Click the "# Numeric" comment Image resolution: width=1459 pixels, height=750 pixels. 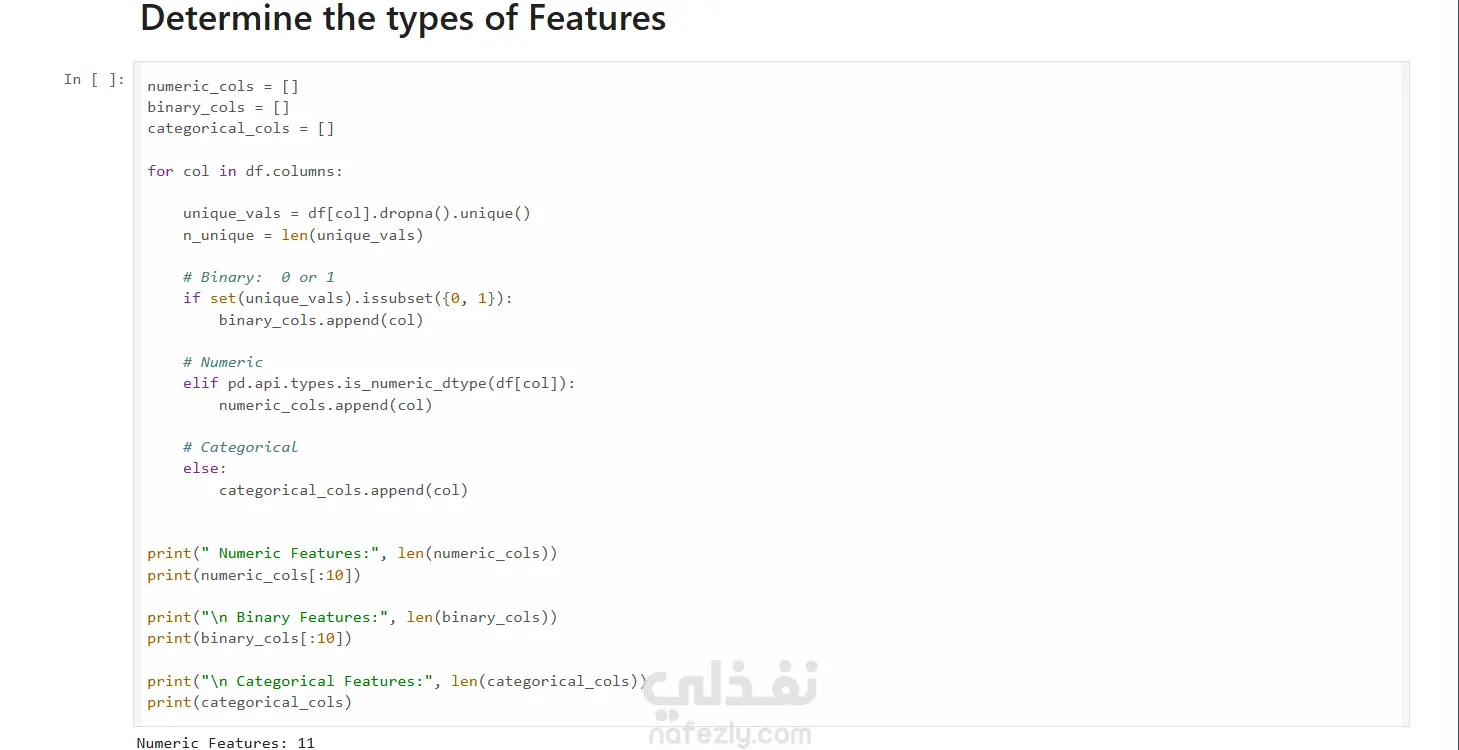coord(223,362)
